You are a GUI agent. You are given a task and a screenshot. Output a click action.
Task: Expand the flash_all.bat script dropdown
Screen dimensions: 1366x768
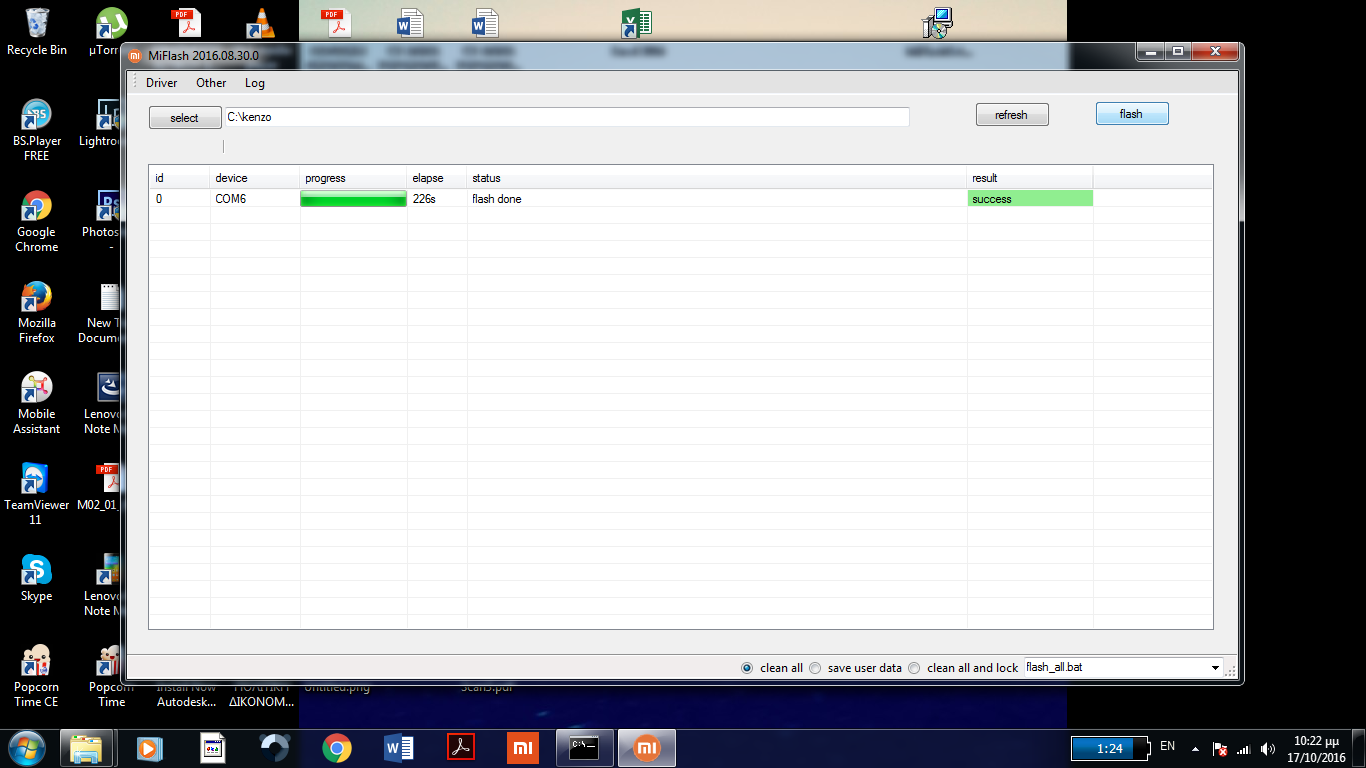pyautogui.click(x=1215, y=668)
